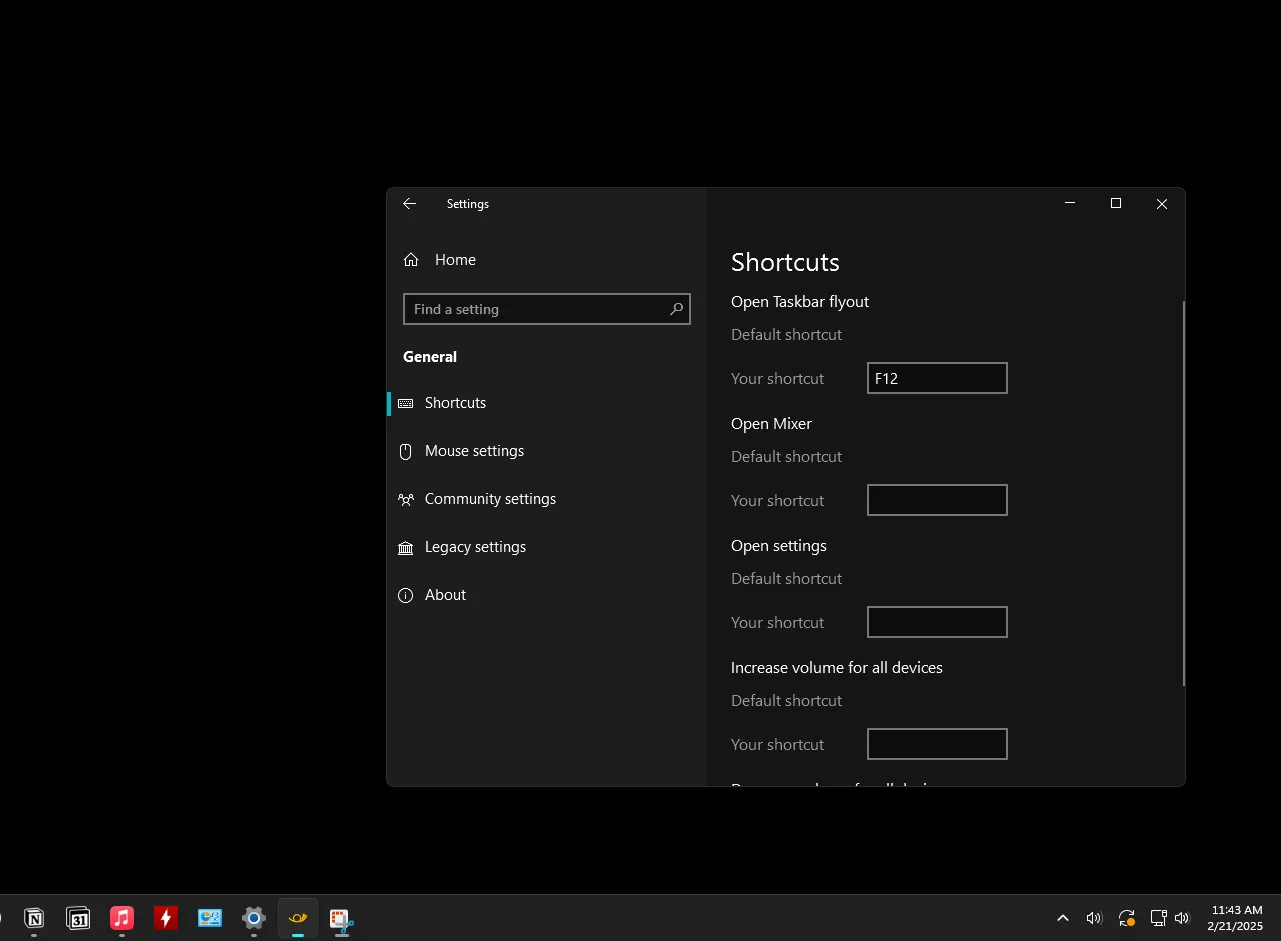Click the Open Mixer label
The image size is (1281, 941).
771,424
